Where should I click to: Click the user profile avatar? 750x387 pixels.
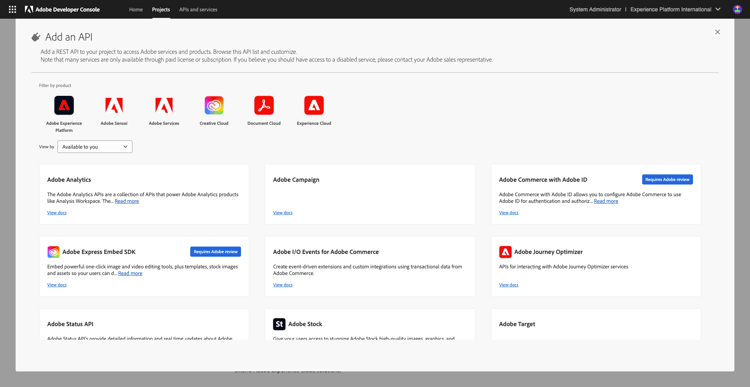[737, 9]
